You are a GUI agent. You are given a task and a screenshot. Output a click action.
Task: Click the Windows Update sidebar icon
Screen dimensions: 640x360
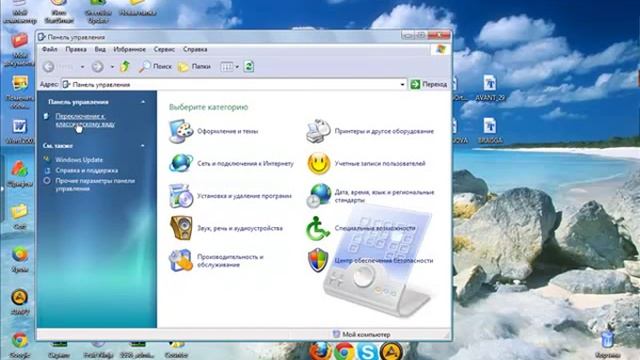pyautogui.click(x=47, y=159)
